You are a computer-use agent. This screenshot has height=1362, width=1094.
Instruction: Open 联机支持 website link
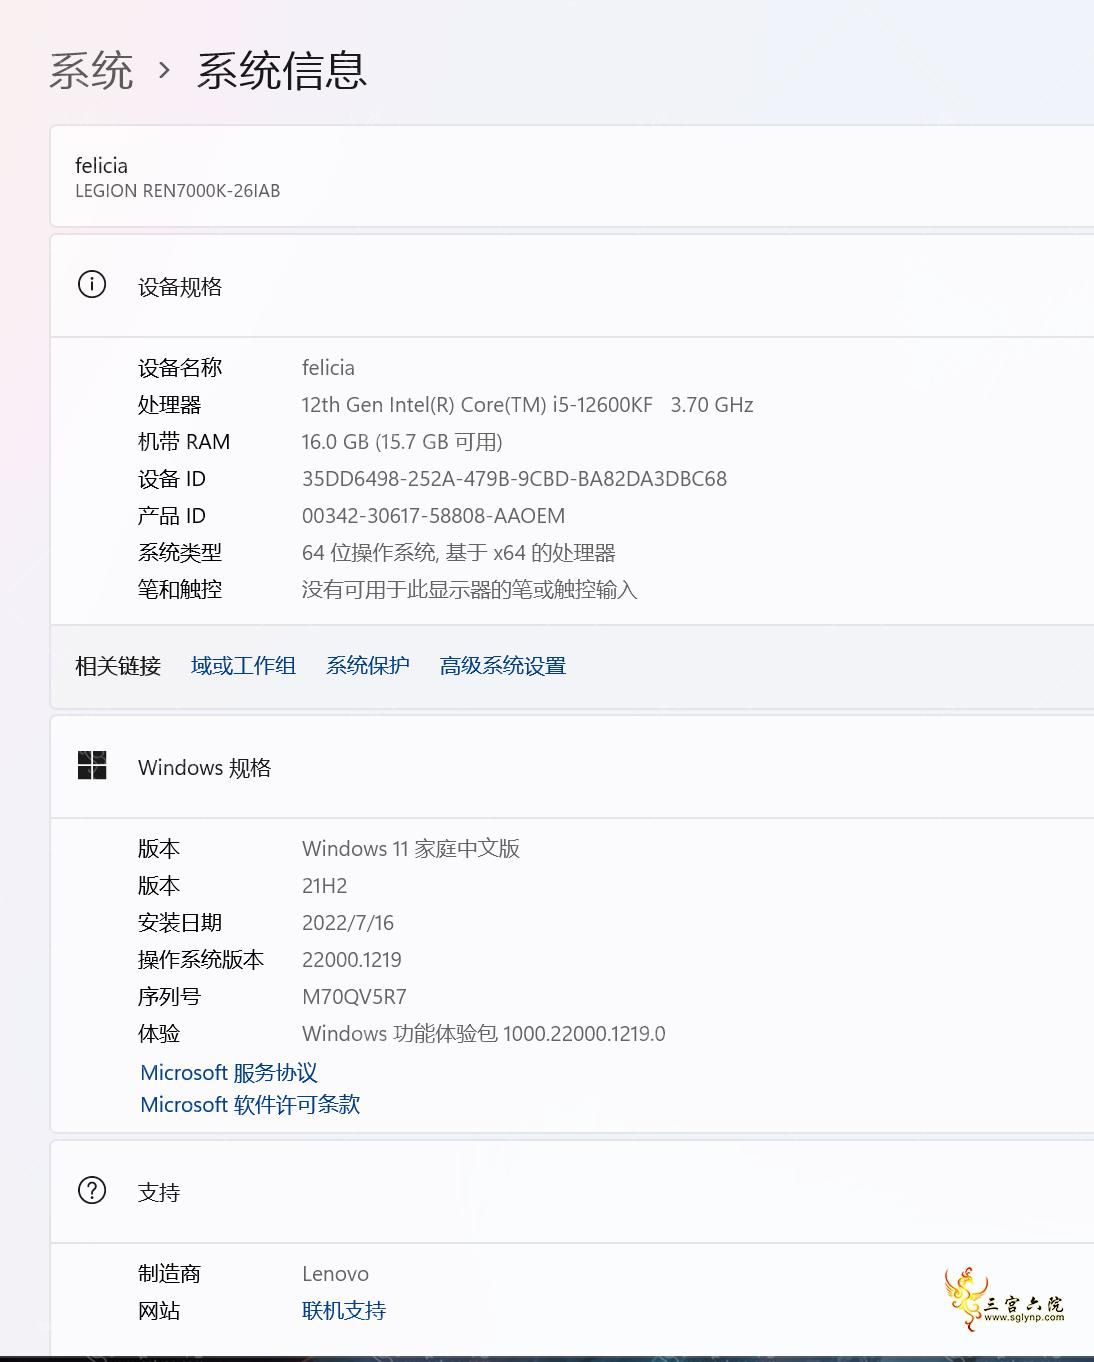[x=344, y=1311]
